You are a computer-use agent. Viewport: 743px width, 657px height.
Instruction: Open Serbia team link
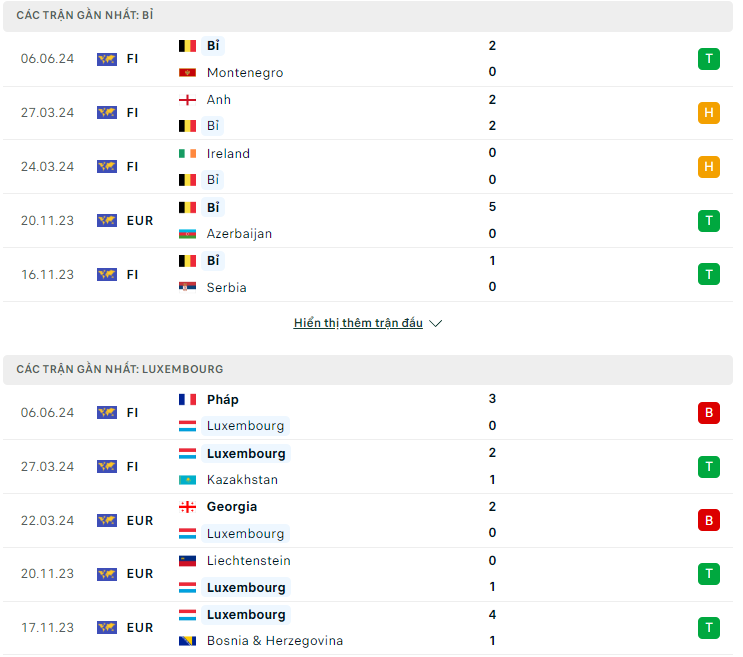pos(227,288)
